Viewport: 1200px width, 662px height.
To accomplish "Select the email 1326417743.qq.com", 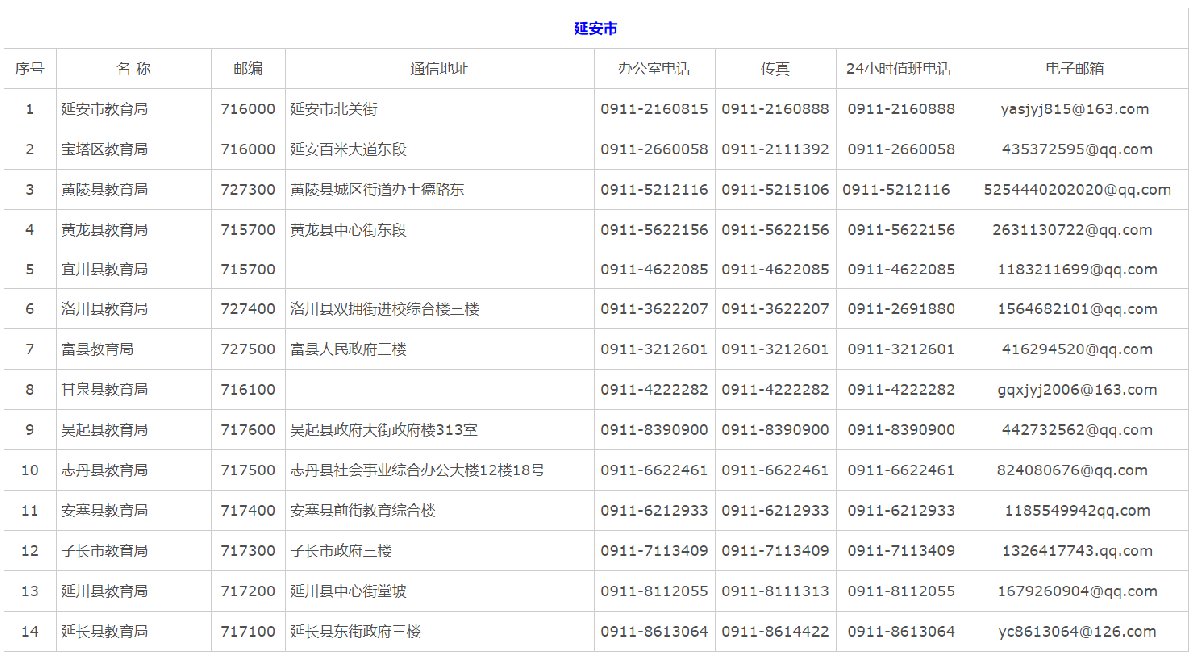I will click(x=1075, y=551).
